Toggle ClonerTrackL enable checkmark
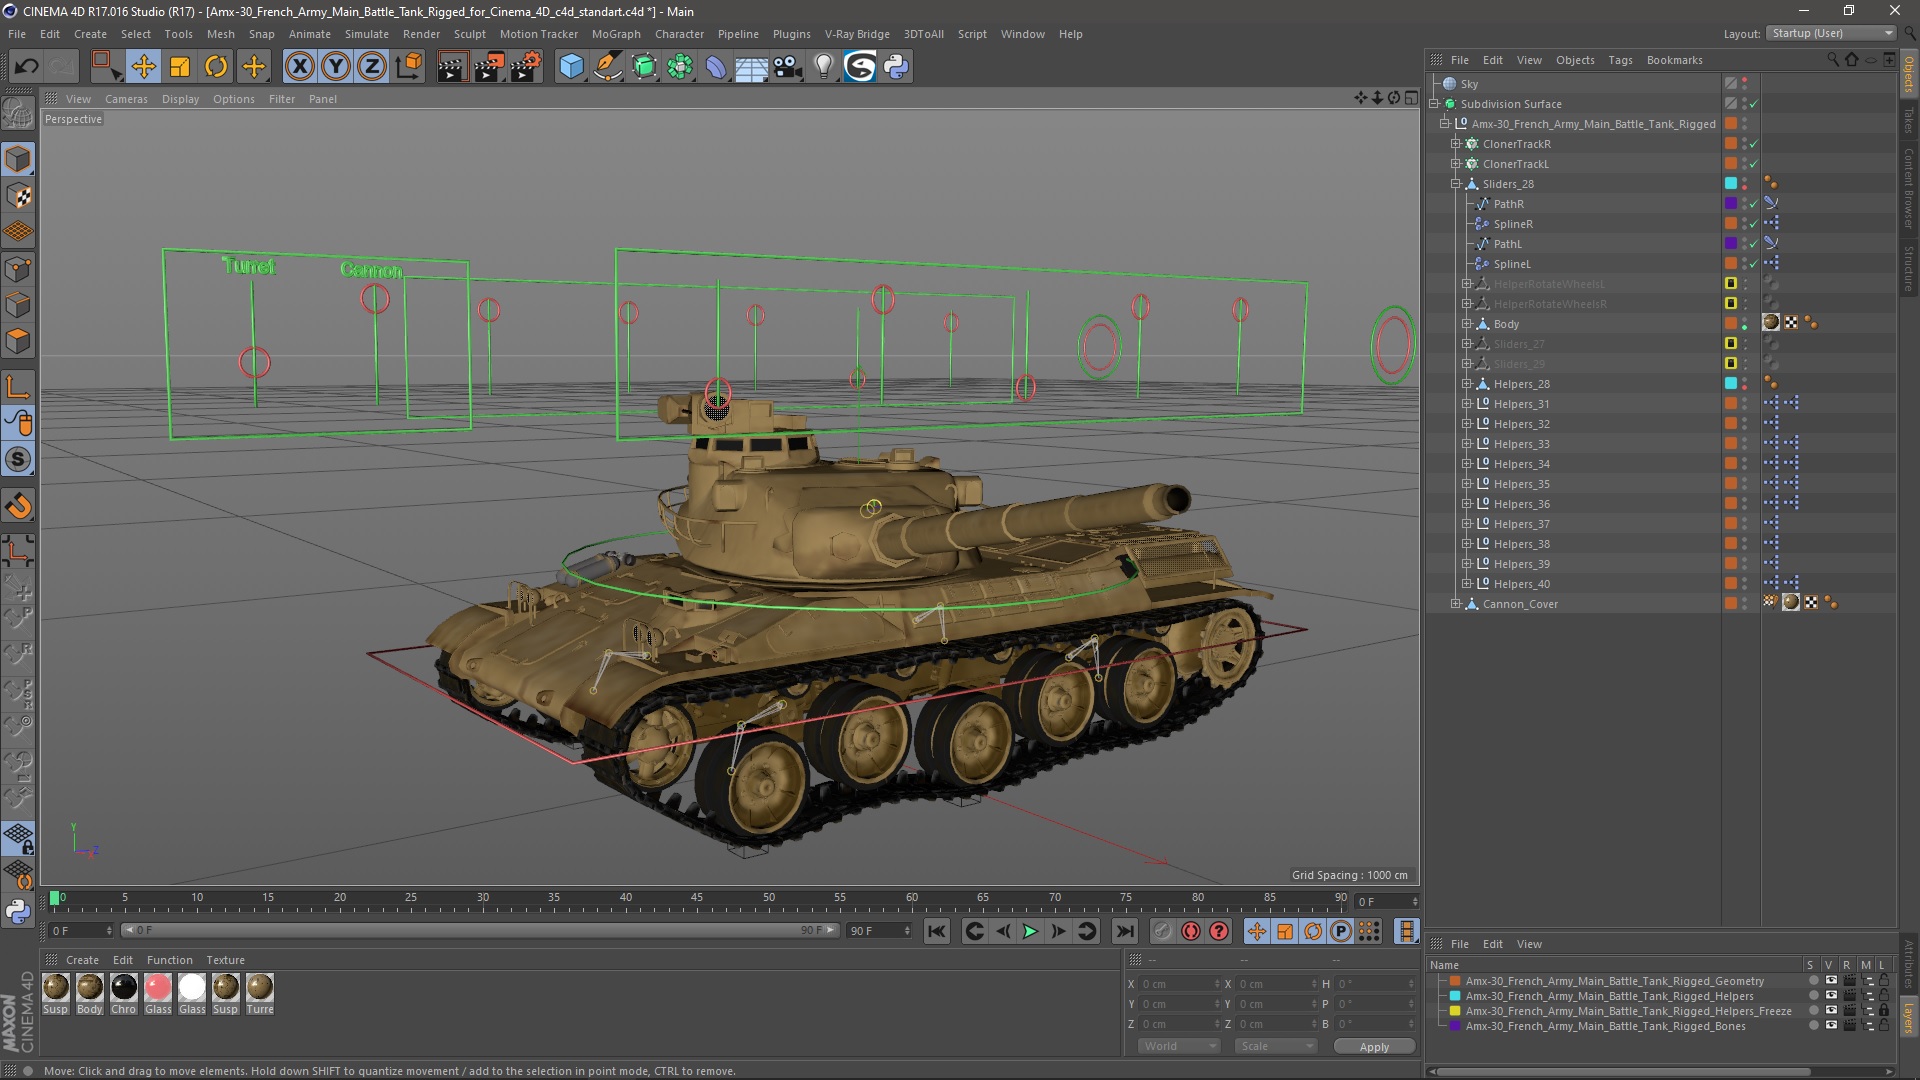 click(1753, 164)
